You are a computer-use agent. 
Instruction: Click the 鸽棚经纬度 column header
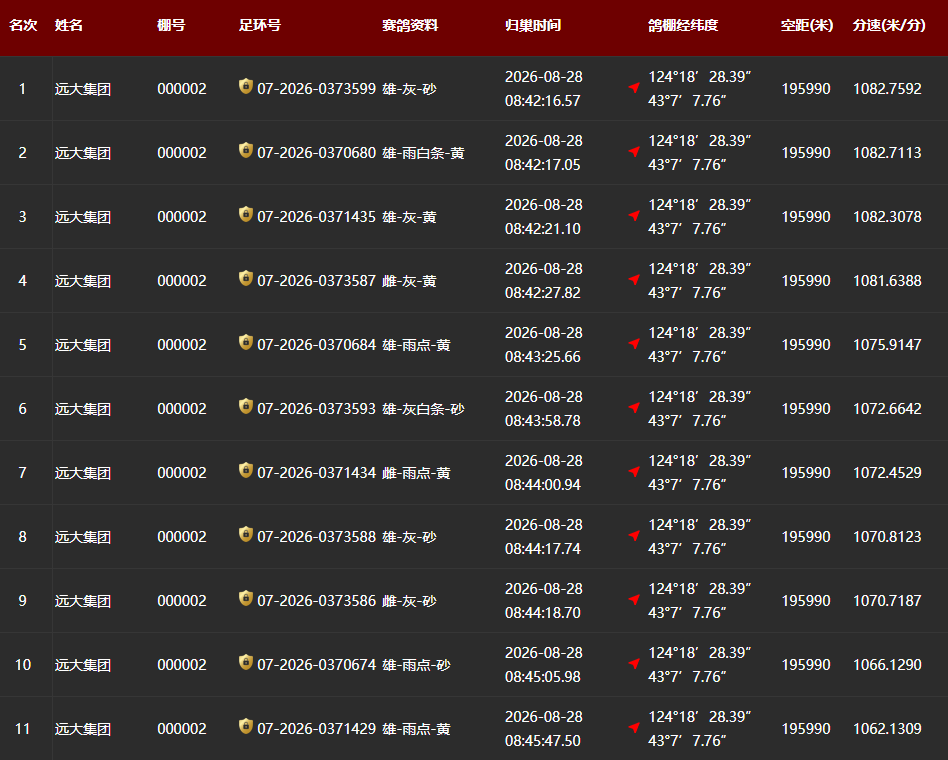(683, 25)
